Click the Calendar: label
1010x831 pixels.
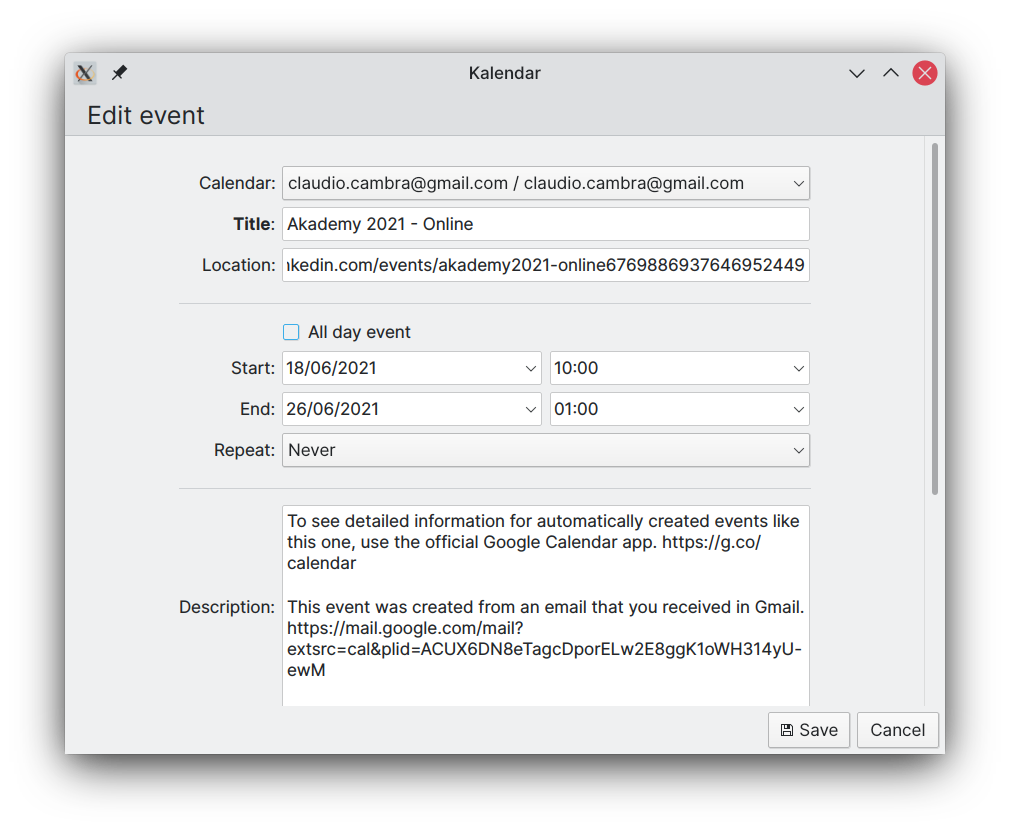click(x=237, y=184)
